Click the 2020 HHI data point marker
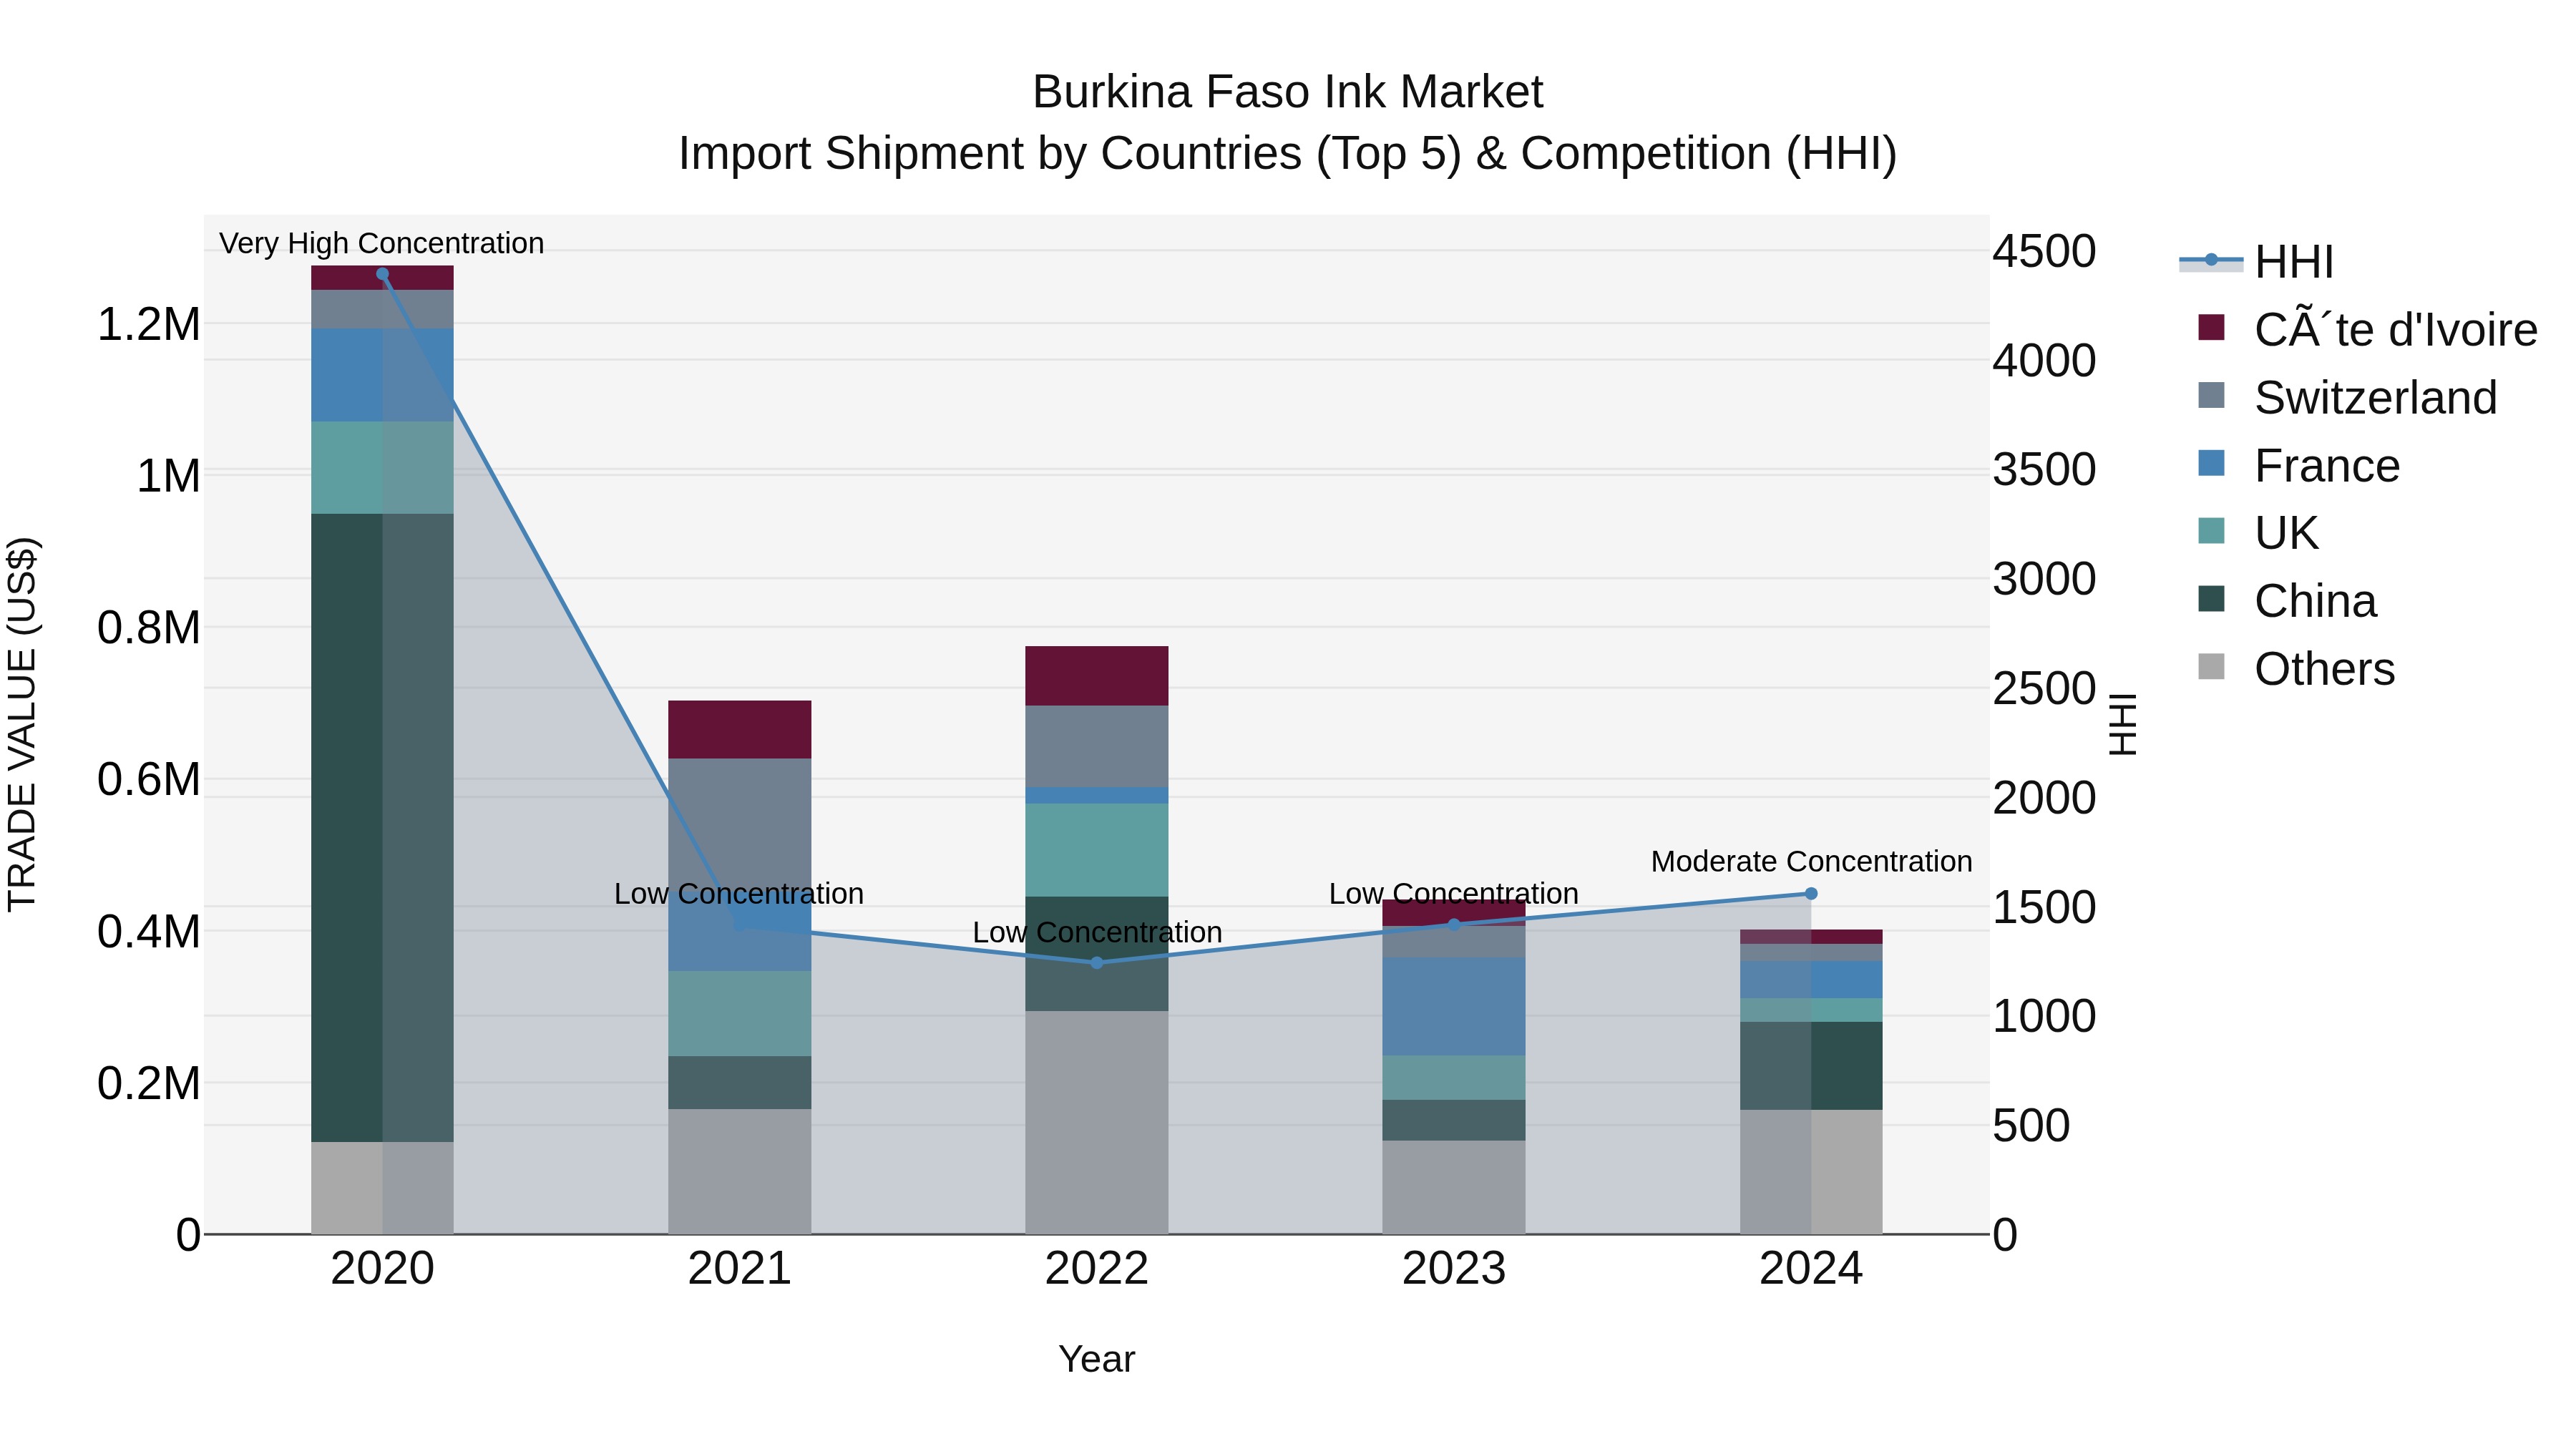This screenshot has height=1449, width=2576. pyautogui.click(x=382, y=274)
